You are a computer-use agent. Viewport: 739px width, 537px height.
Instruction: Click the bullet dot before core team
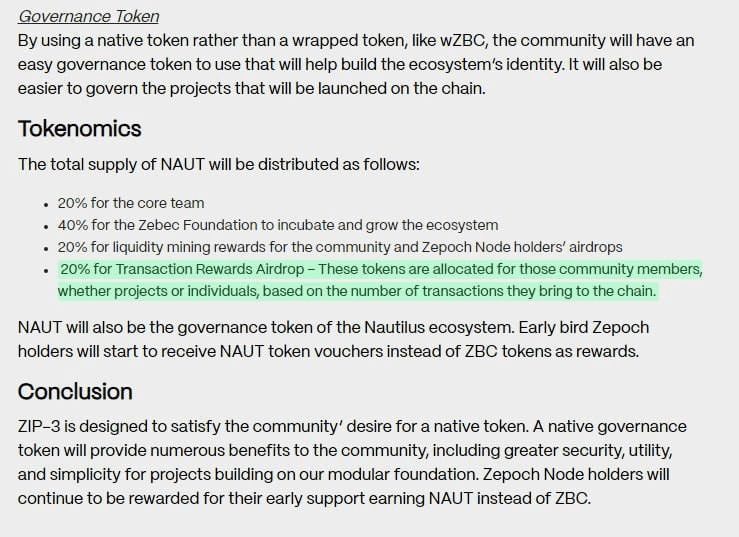click(47, 203)
